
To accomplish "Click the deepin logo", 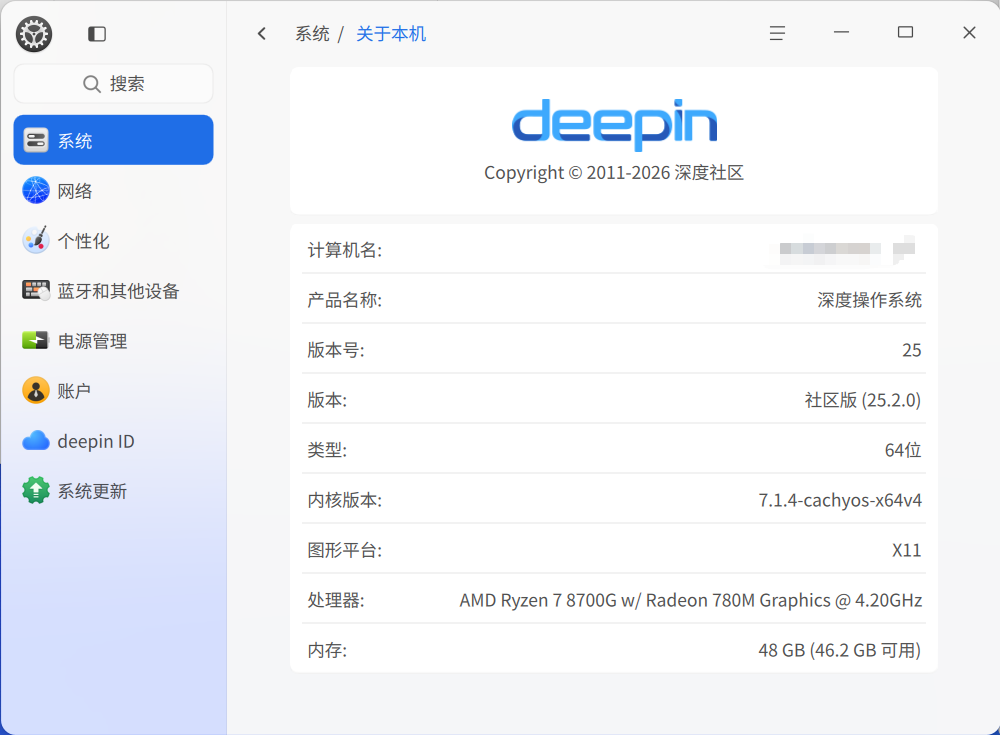I will coord(614,124).
